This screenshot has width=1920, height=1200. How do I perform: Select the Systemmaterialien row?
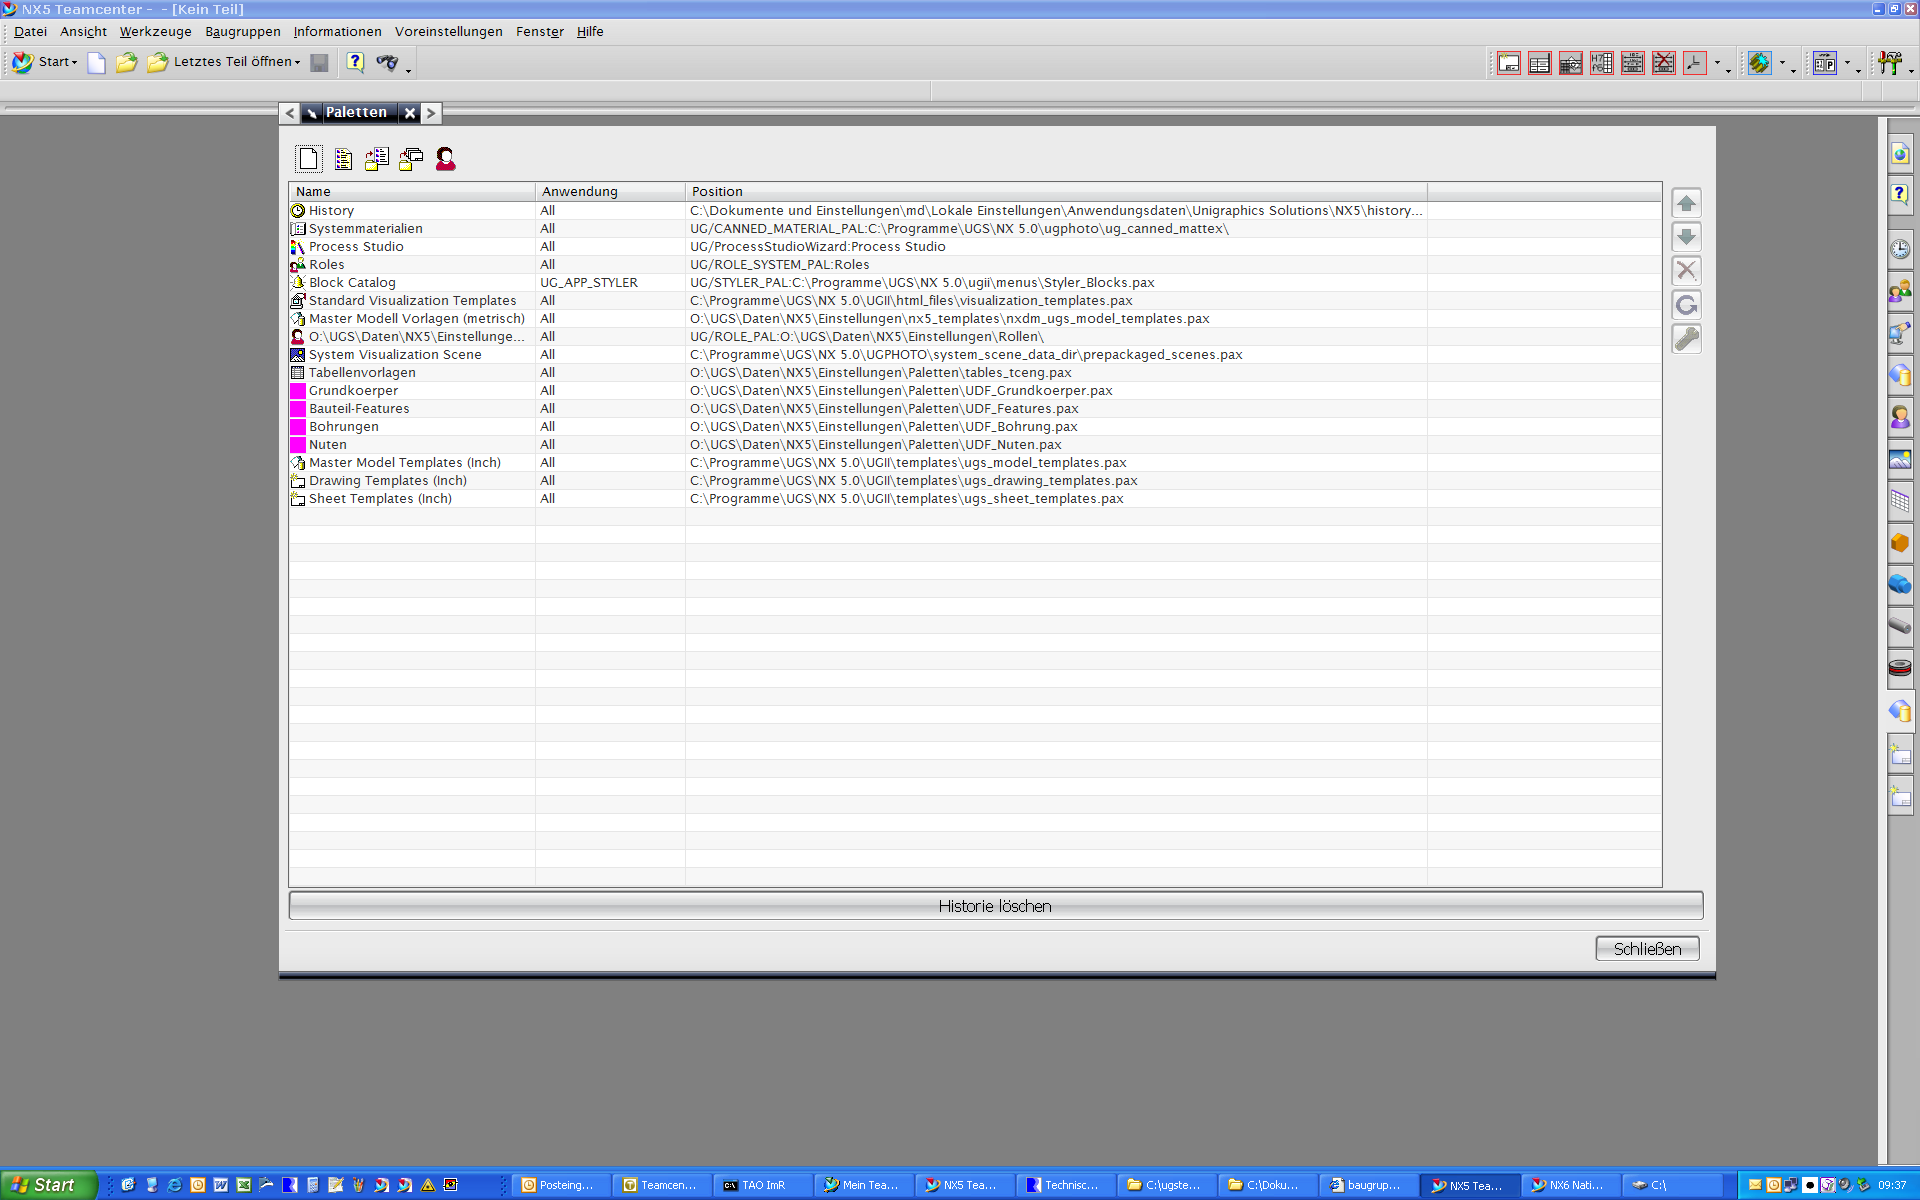coord(975,228)
